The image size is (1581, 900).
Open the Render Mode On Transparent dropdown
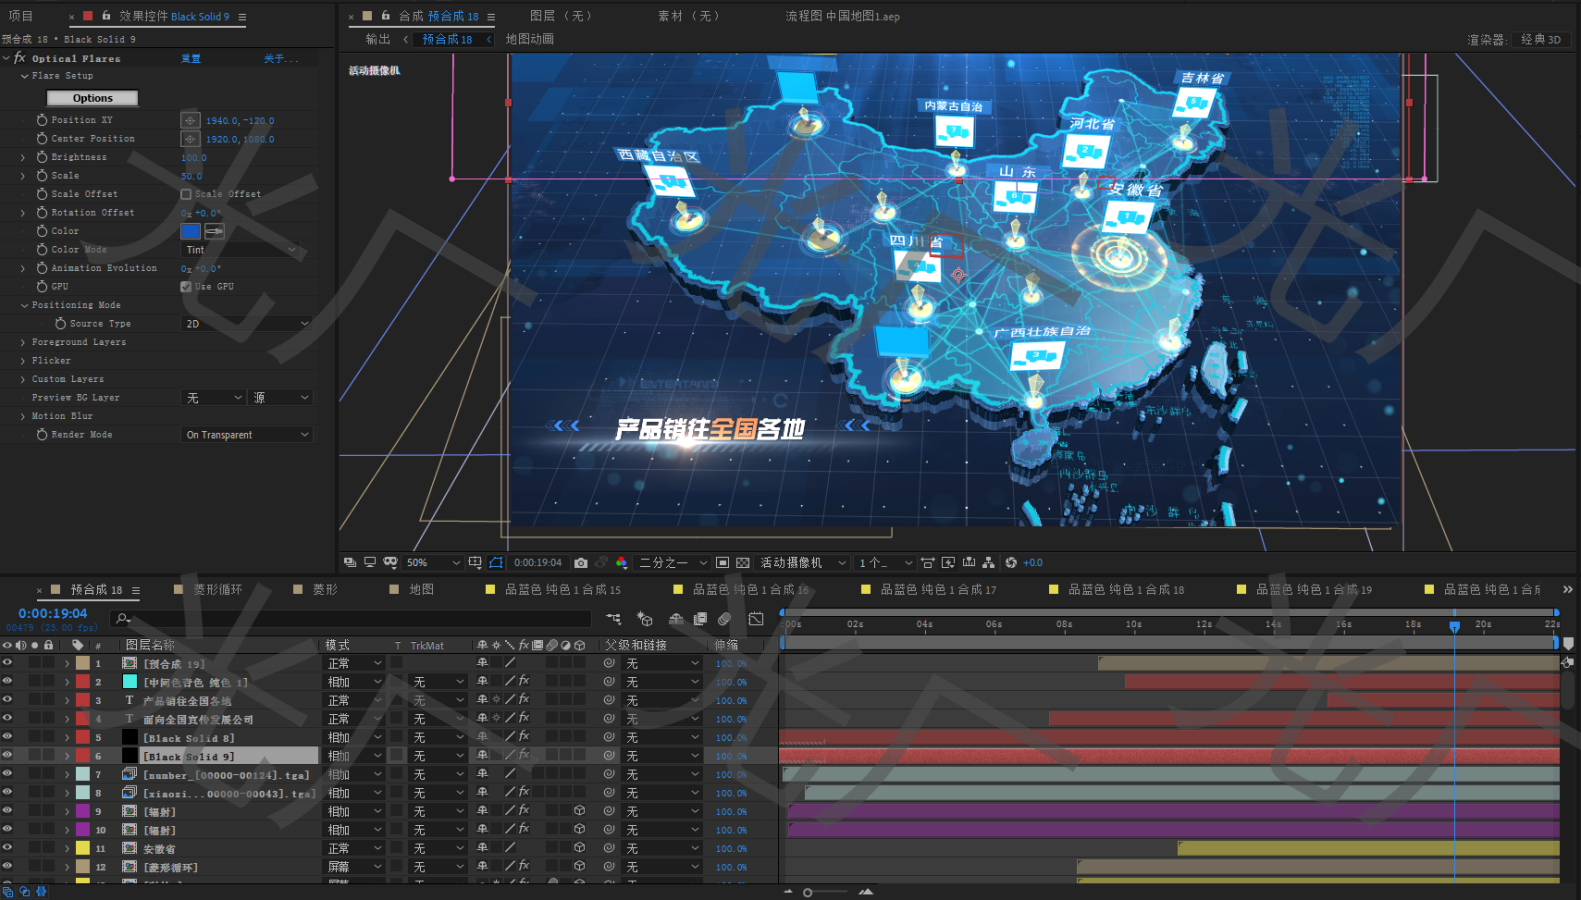(x=247, y=435)
